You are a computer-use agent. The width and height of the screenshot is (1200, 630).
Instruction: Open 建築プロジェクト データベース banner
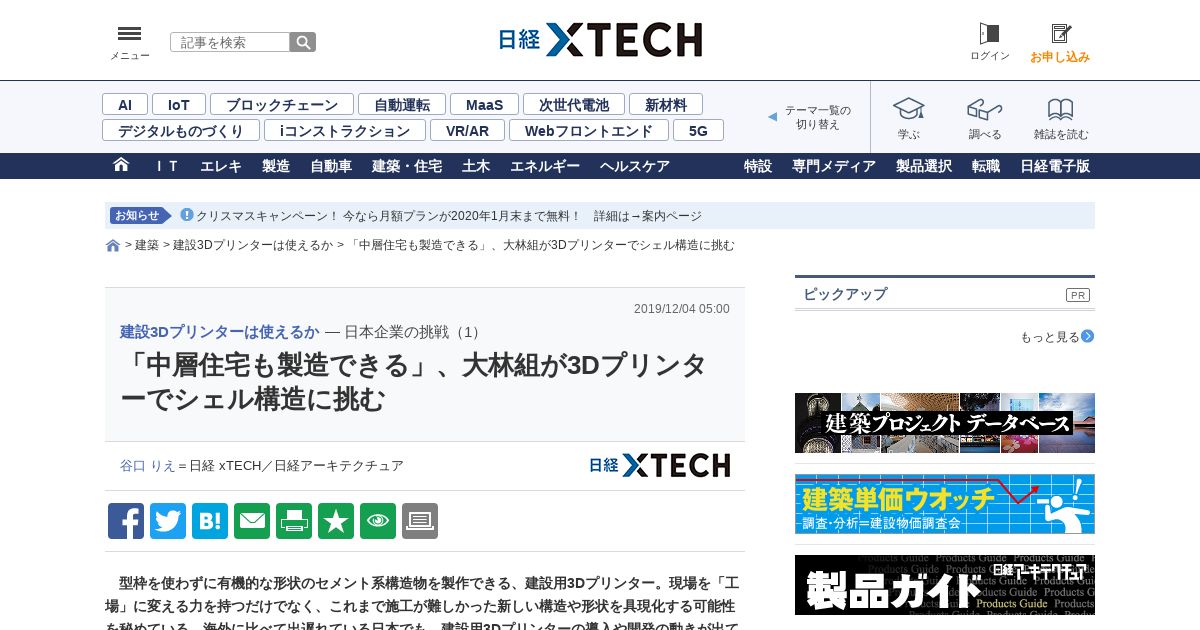click(945, 423)
